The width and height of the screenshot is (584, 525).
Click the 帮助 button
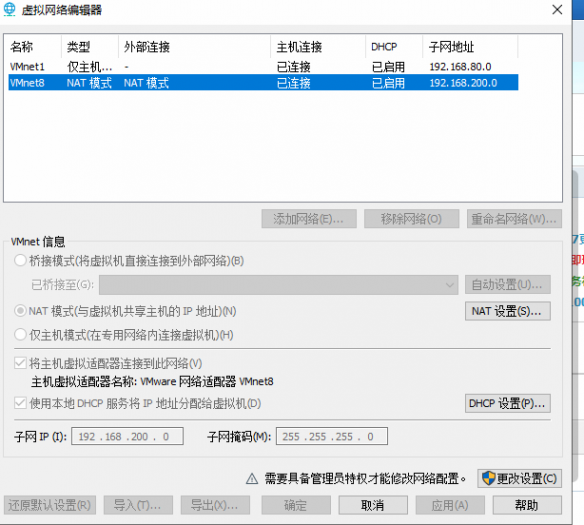click(527, 505)
